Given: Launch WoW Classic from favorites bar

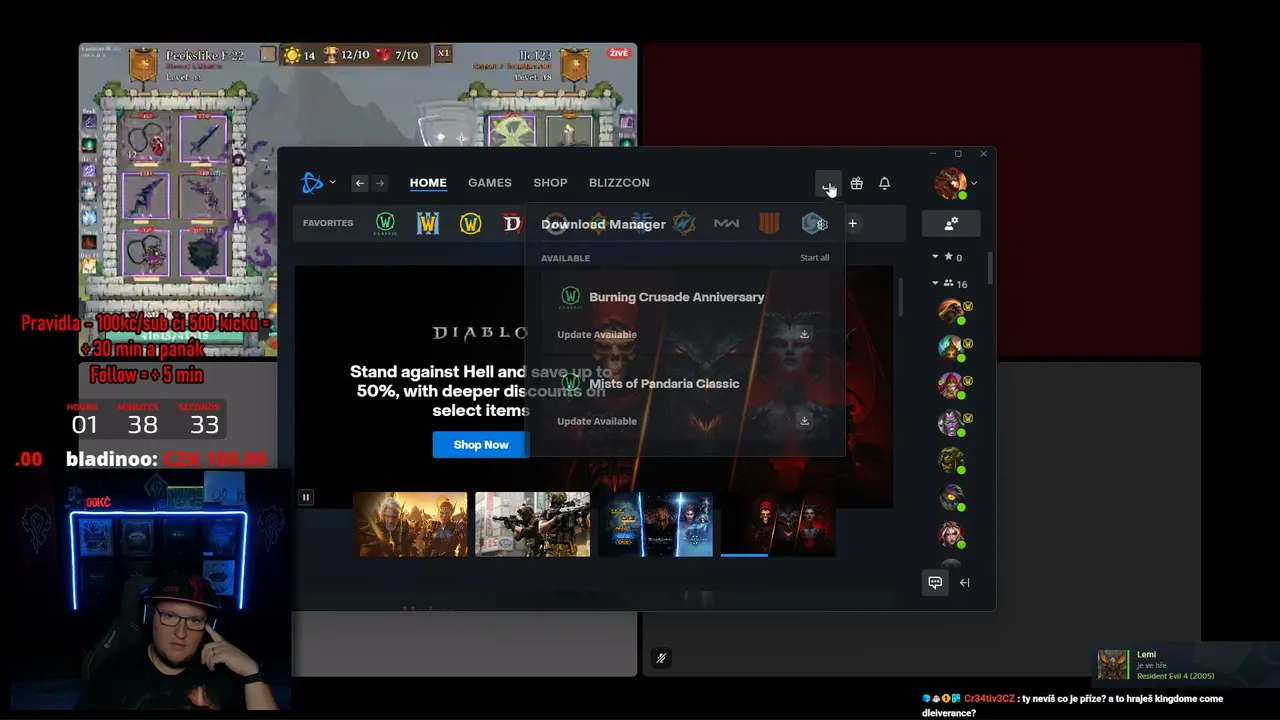Looking at the screenshot, I should [385, 223].
